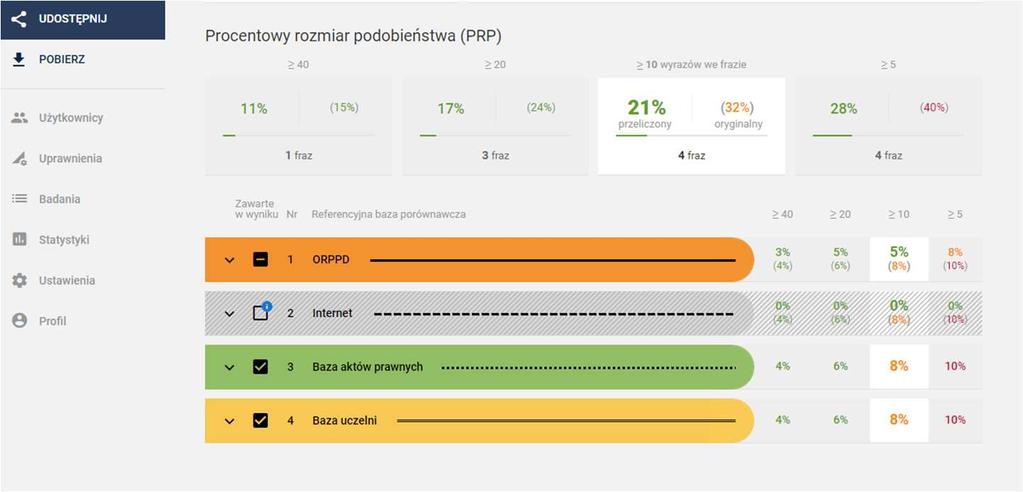Select the ≥ 40 threshold card showing 11%
Screen dimensions: 1023x492
298,126
